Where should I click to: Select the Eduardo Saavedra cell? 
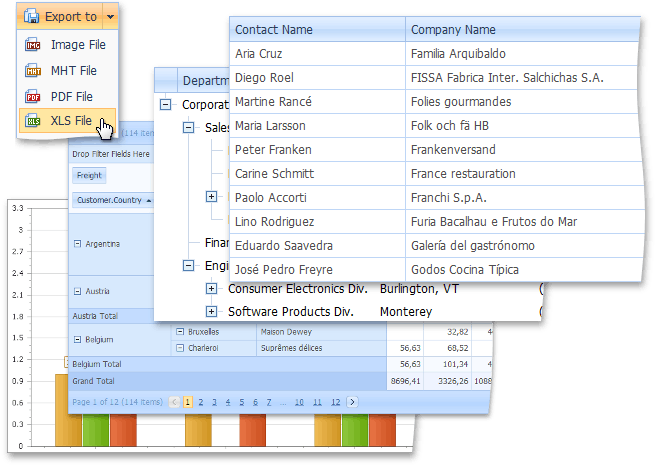(318, 246)
